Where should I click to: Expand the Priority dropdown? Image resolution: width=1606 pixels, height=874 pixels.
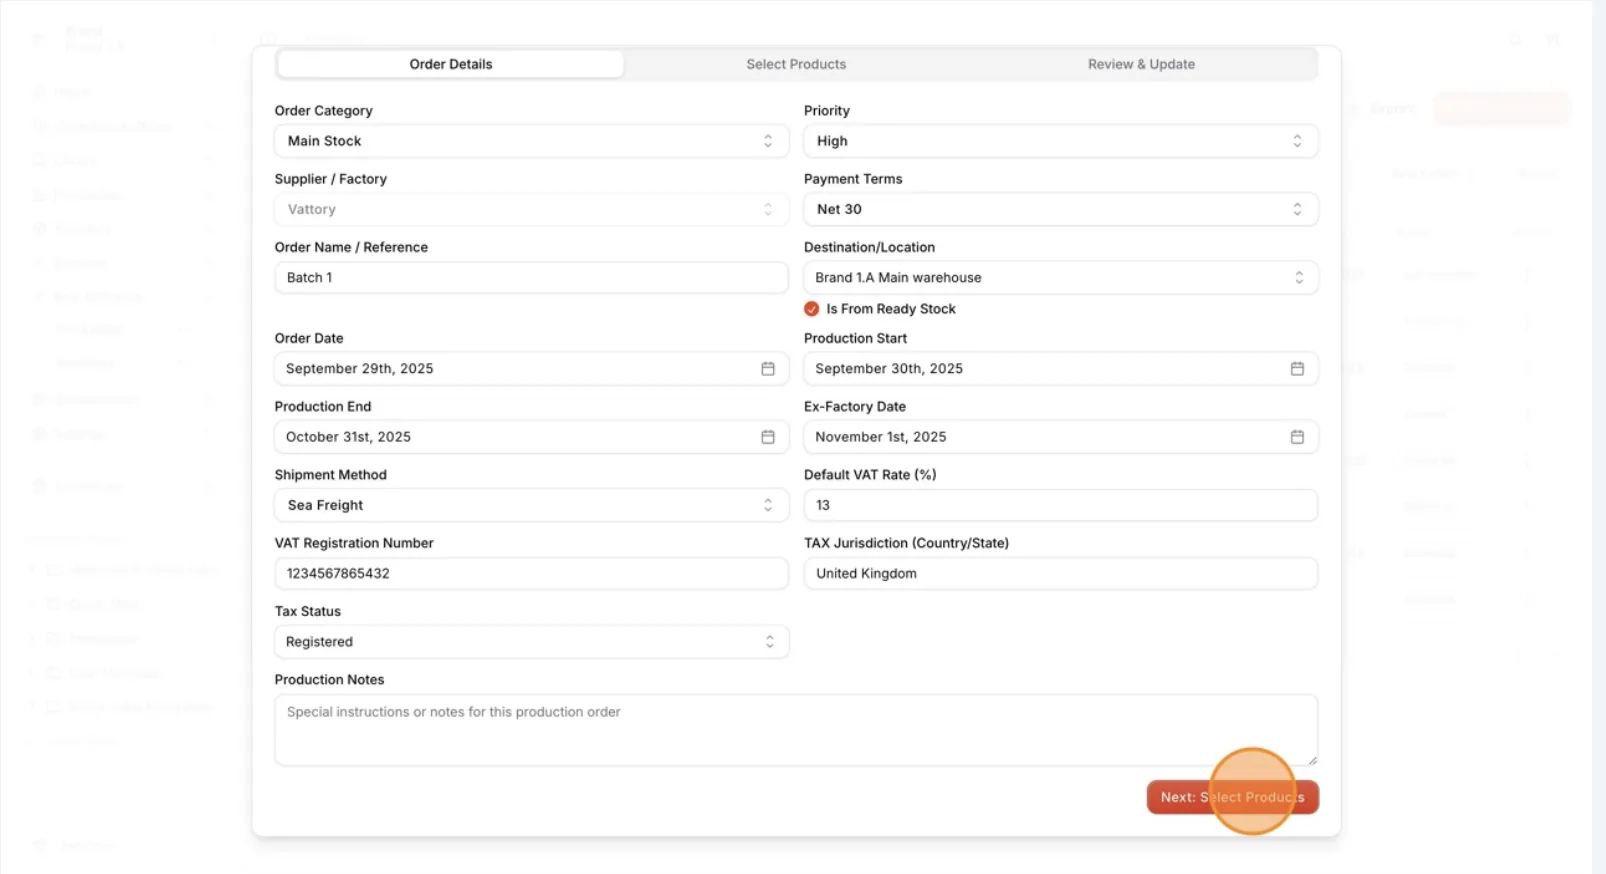click(1061, 141)
